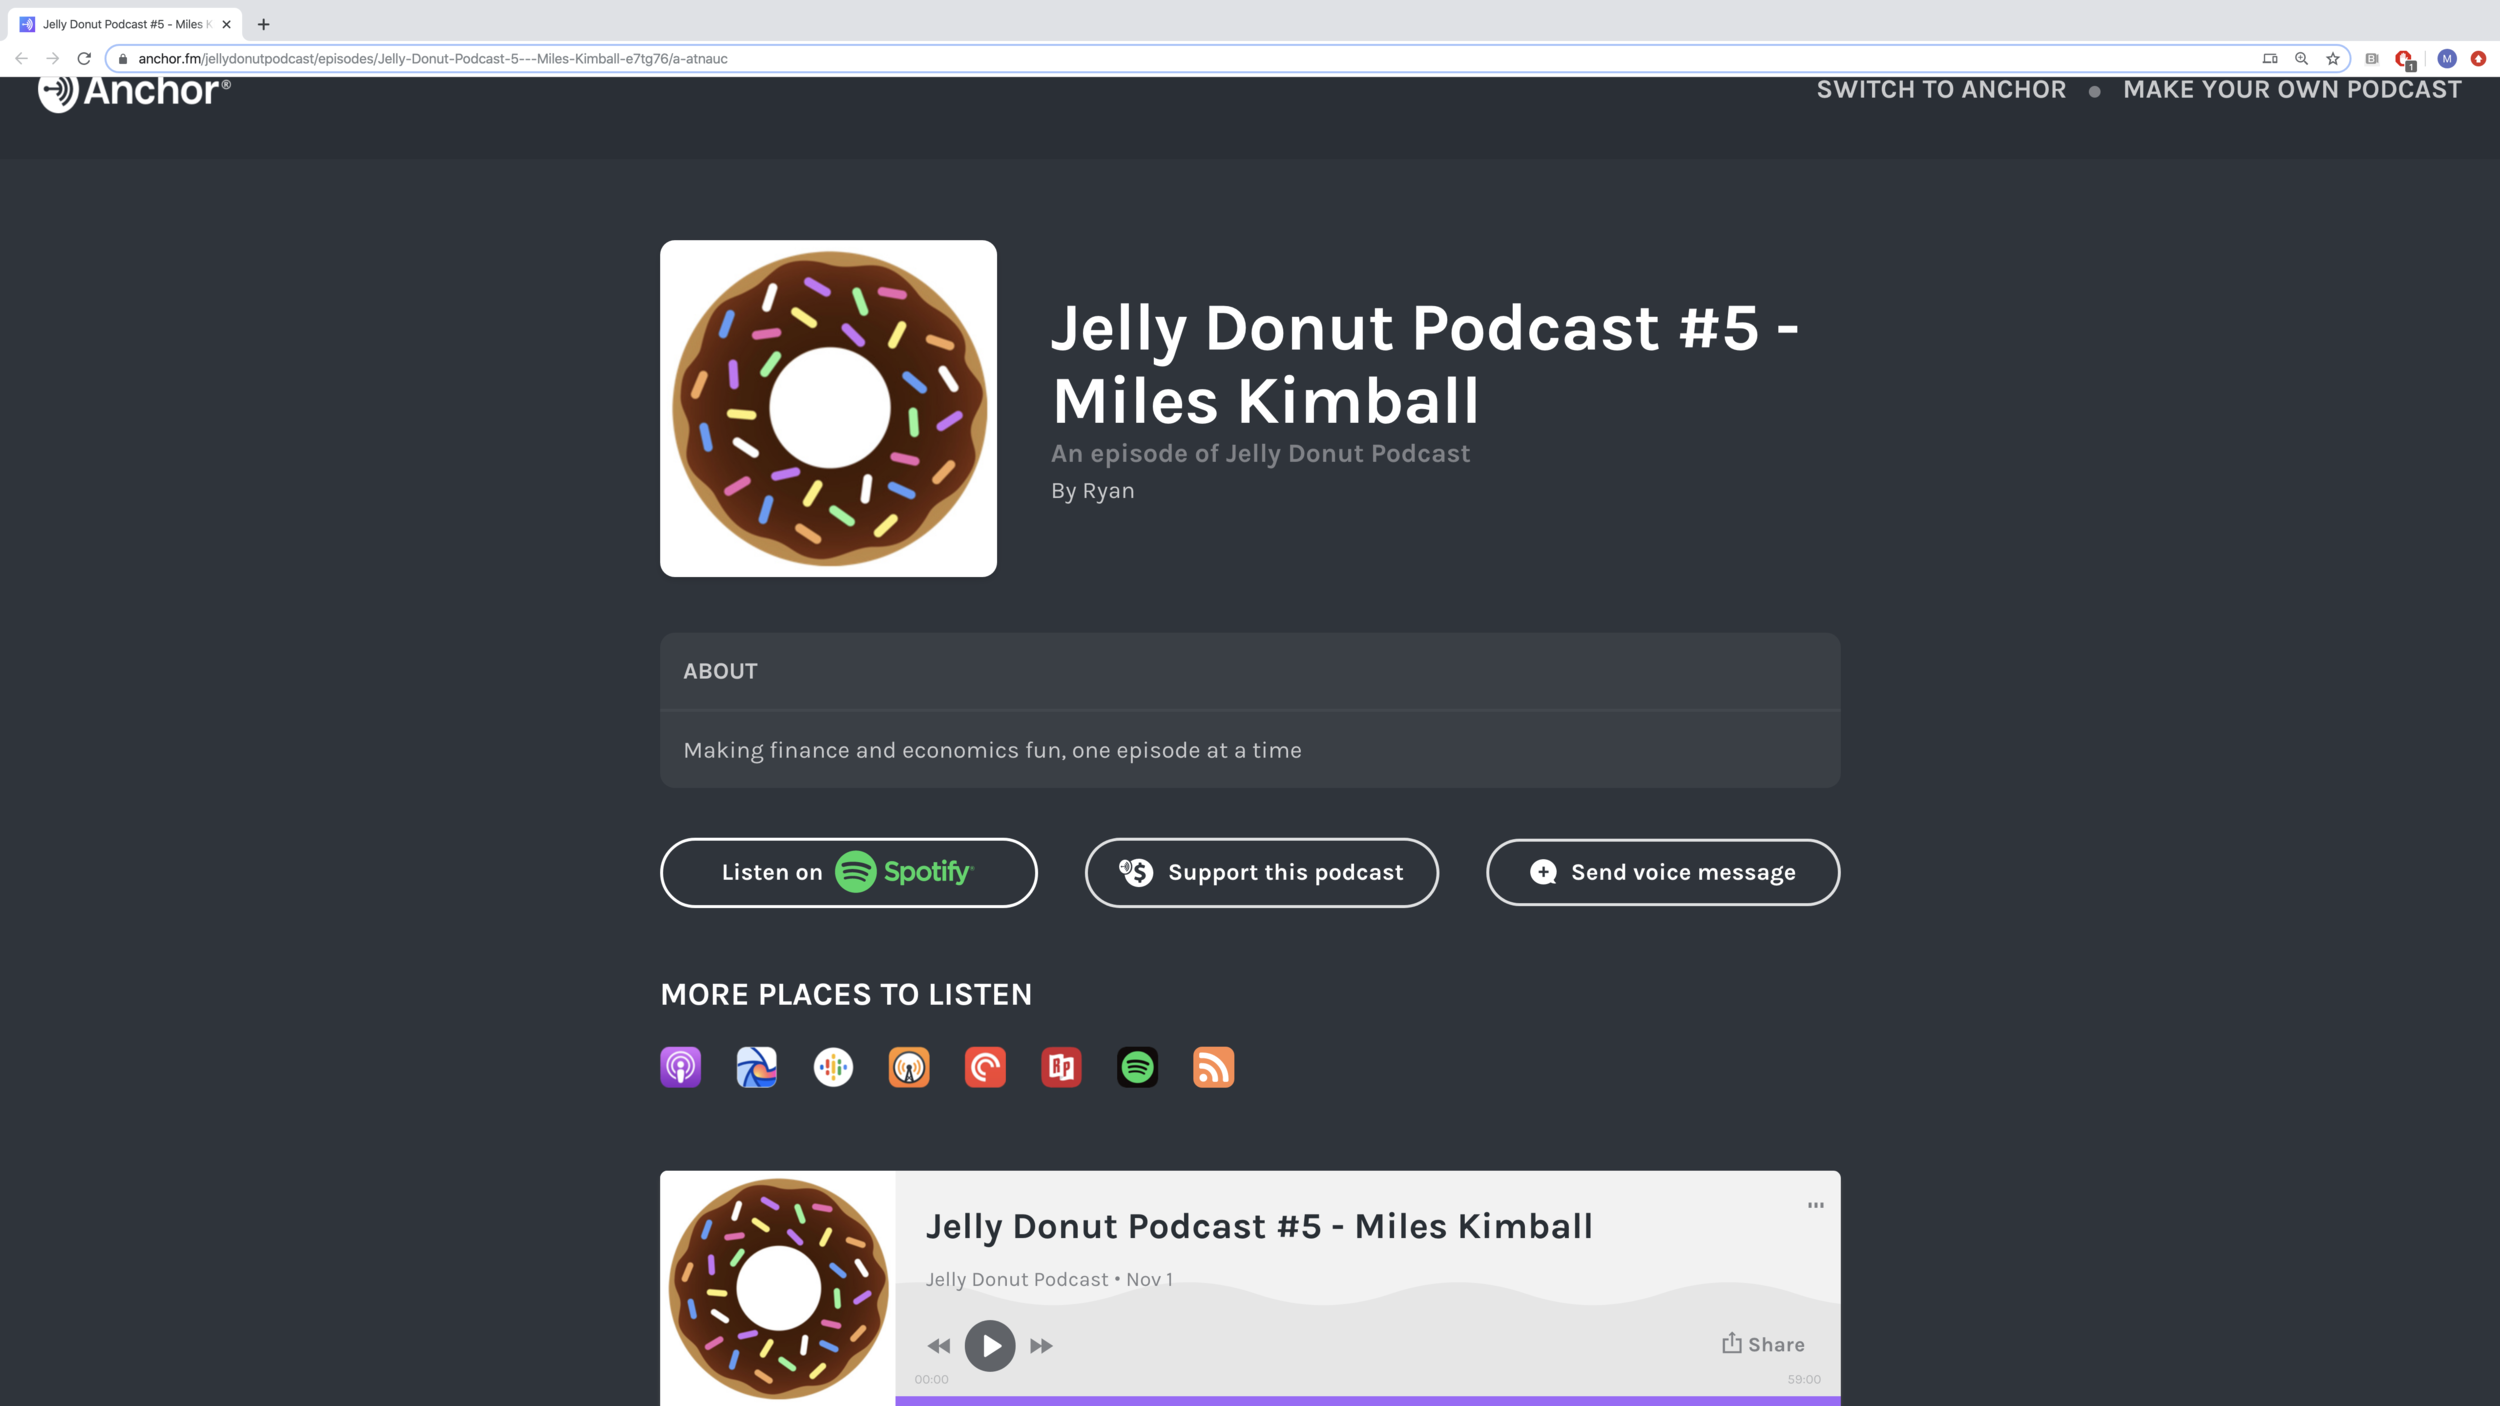Open the Pocket Casts link
The height and width of the screenshot is (1406, 2500).
(985, 1067)
